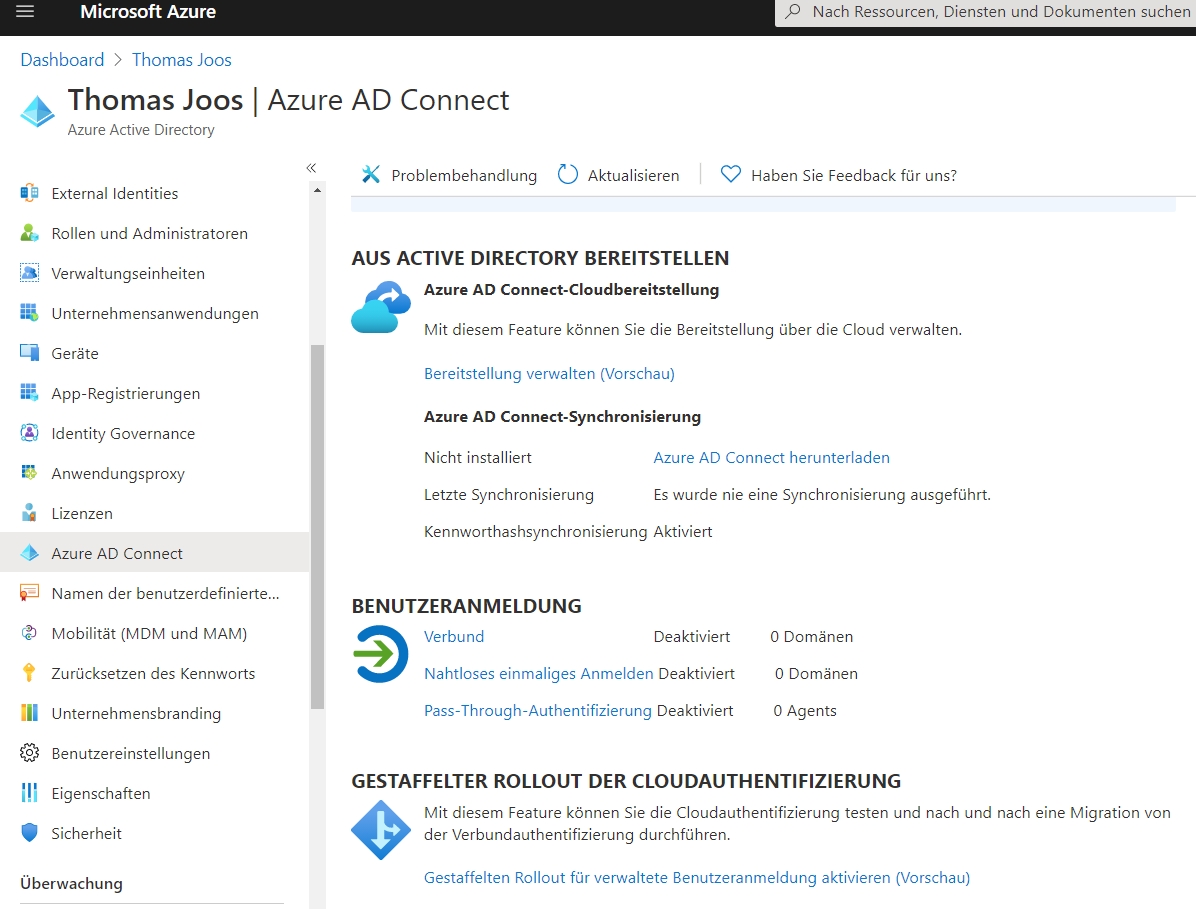Open Nahtloses einmaliges Anmelden link

coord(539,673)
